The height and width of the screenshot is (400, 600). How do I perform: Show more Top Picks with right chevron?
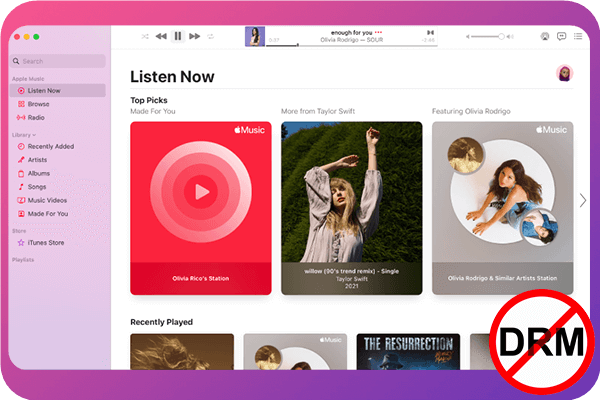point(582,200)
